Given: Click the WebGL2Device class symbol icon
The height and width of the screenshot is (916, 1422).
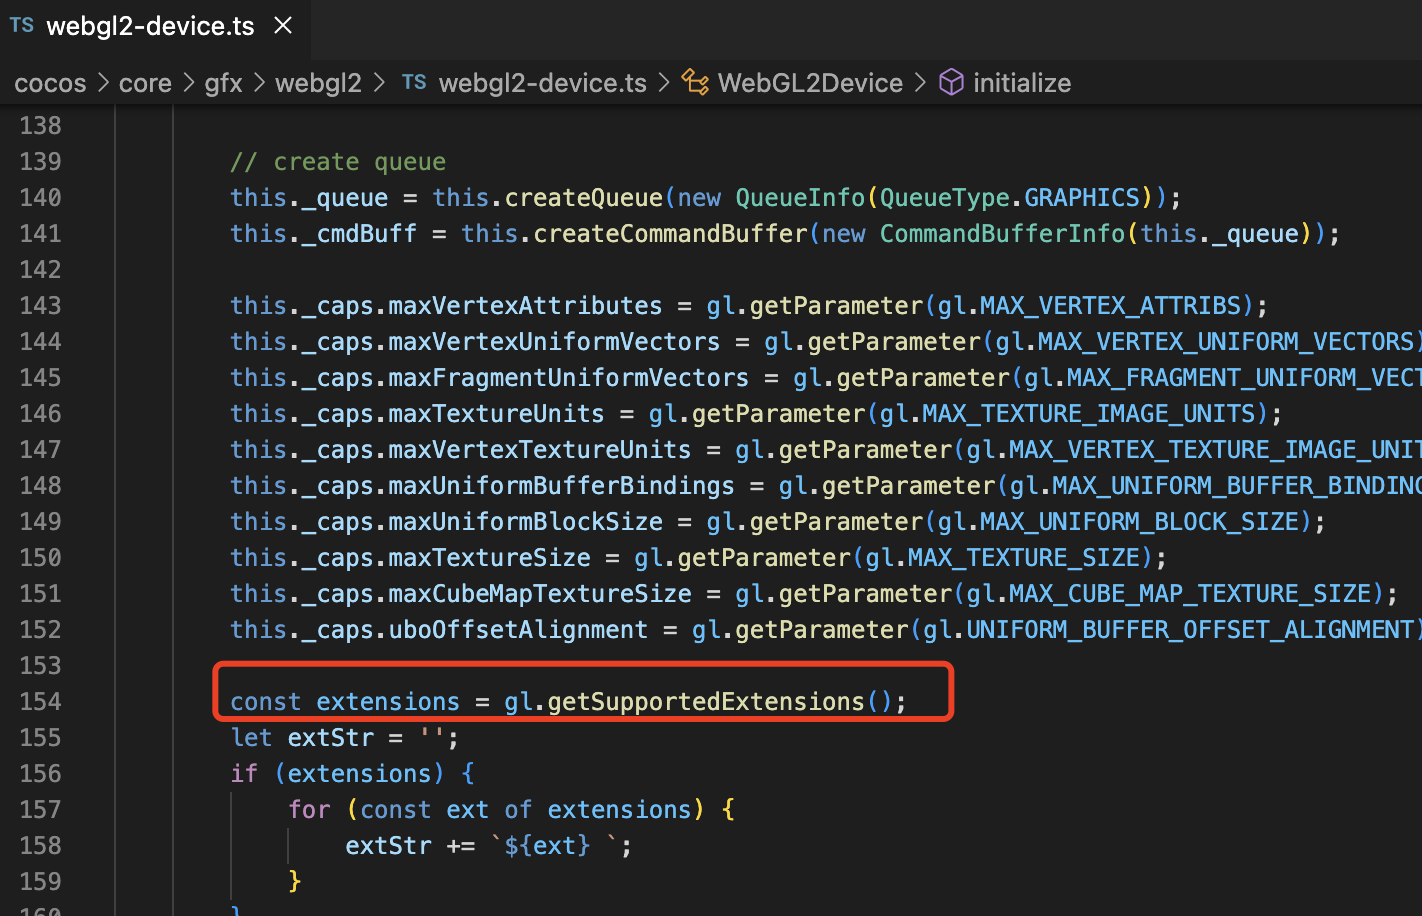Looking at the screenshot, I should pyautogui.click(x=695, y=83).
